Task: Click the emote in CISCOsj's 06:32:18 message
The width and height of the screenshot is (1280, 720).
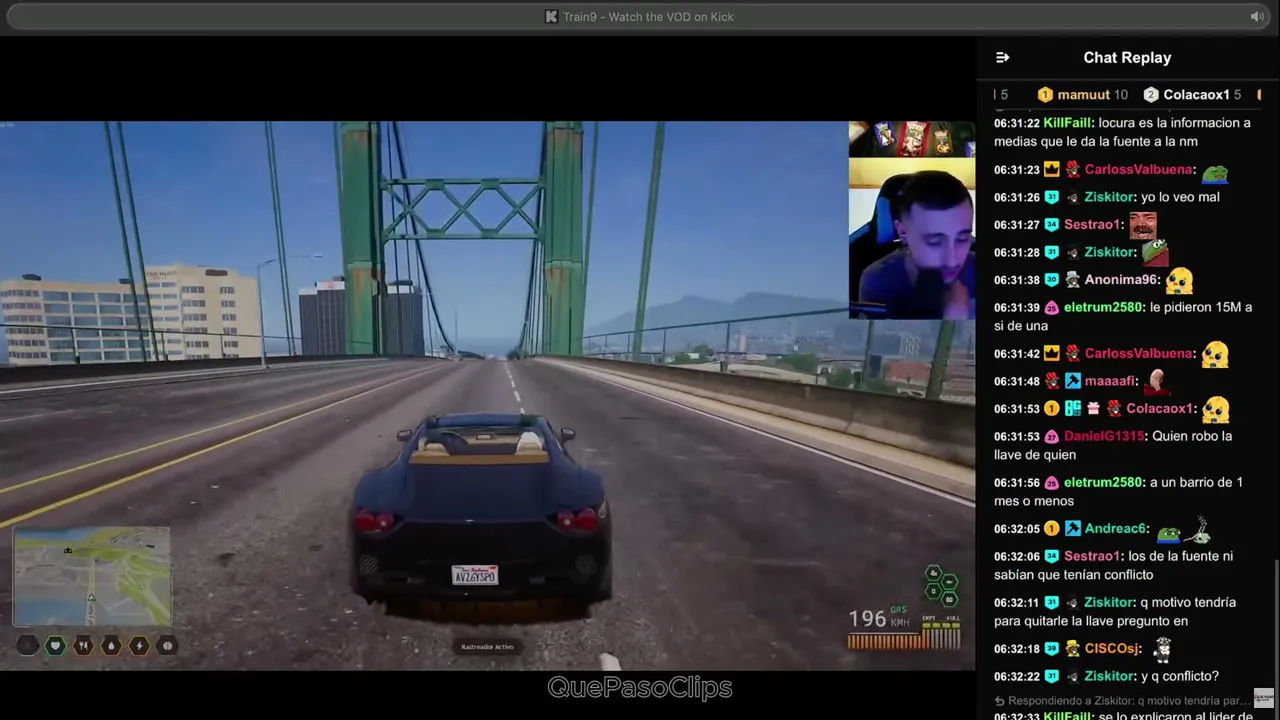Action: [x=1161, y=649]
